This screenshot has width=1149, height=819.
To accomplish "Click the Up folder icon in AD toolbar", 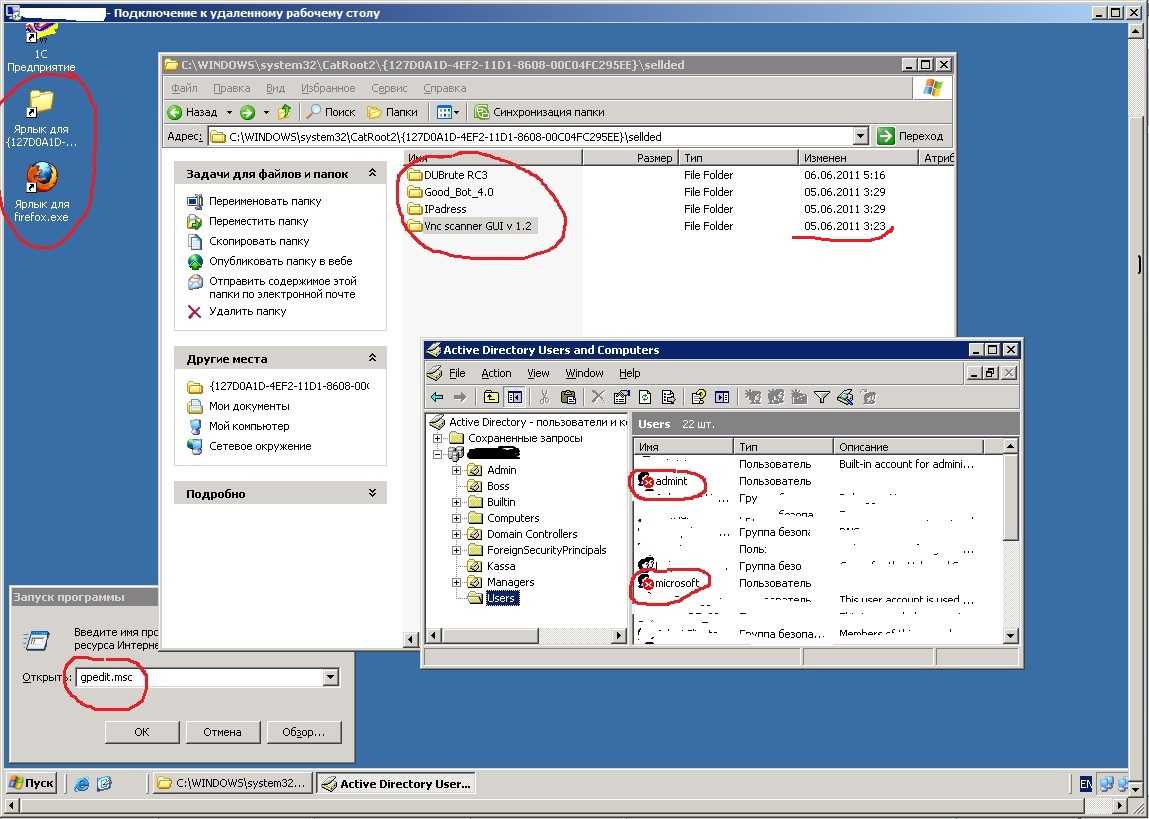I will click(491, 397).
